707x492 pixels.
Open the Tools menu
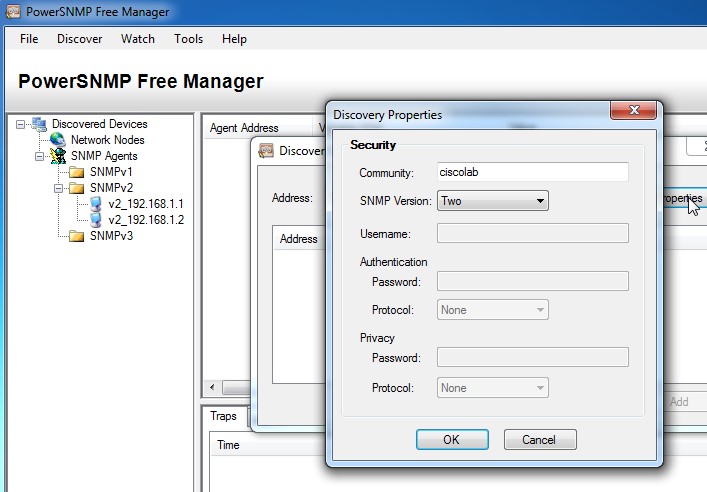(188, 39)
